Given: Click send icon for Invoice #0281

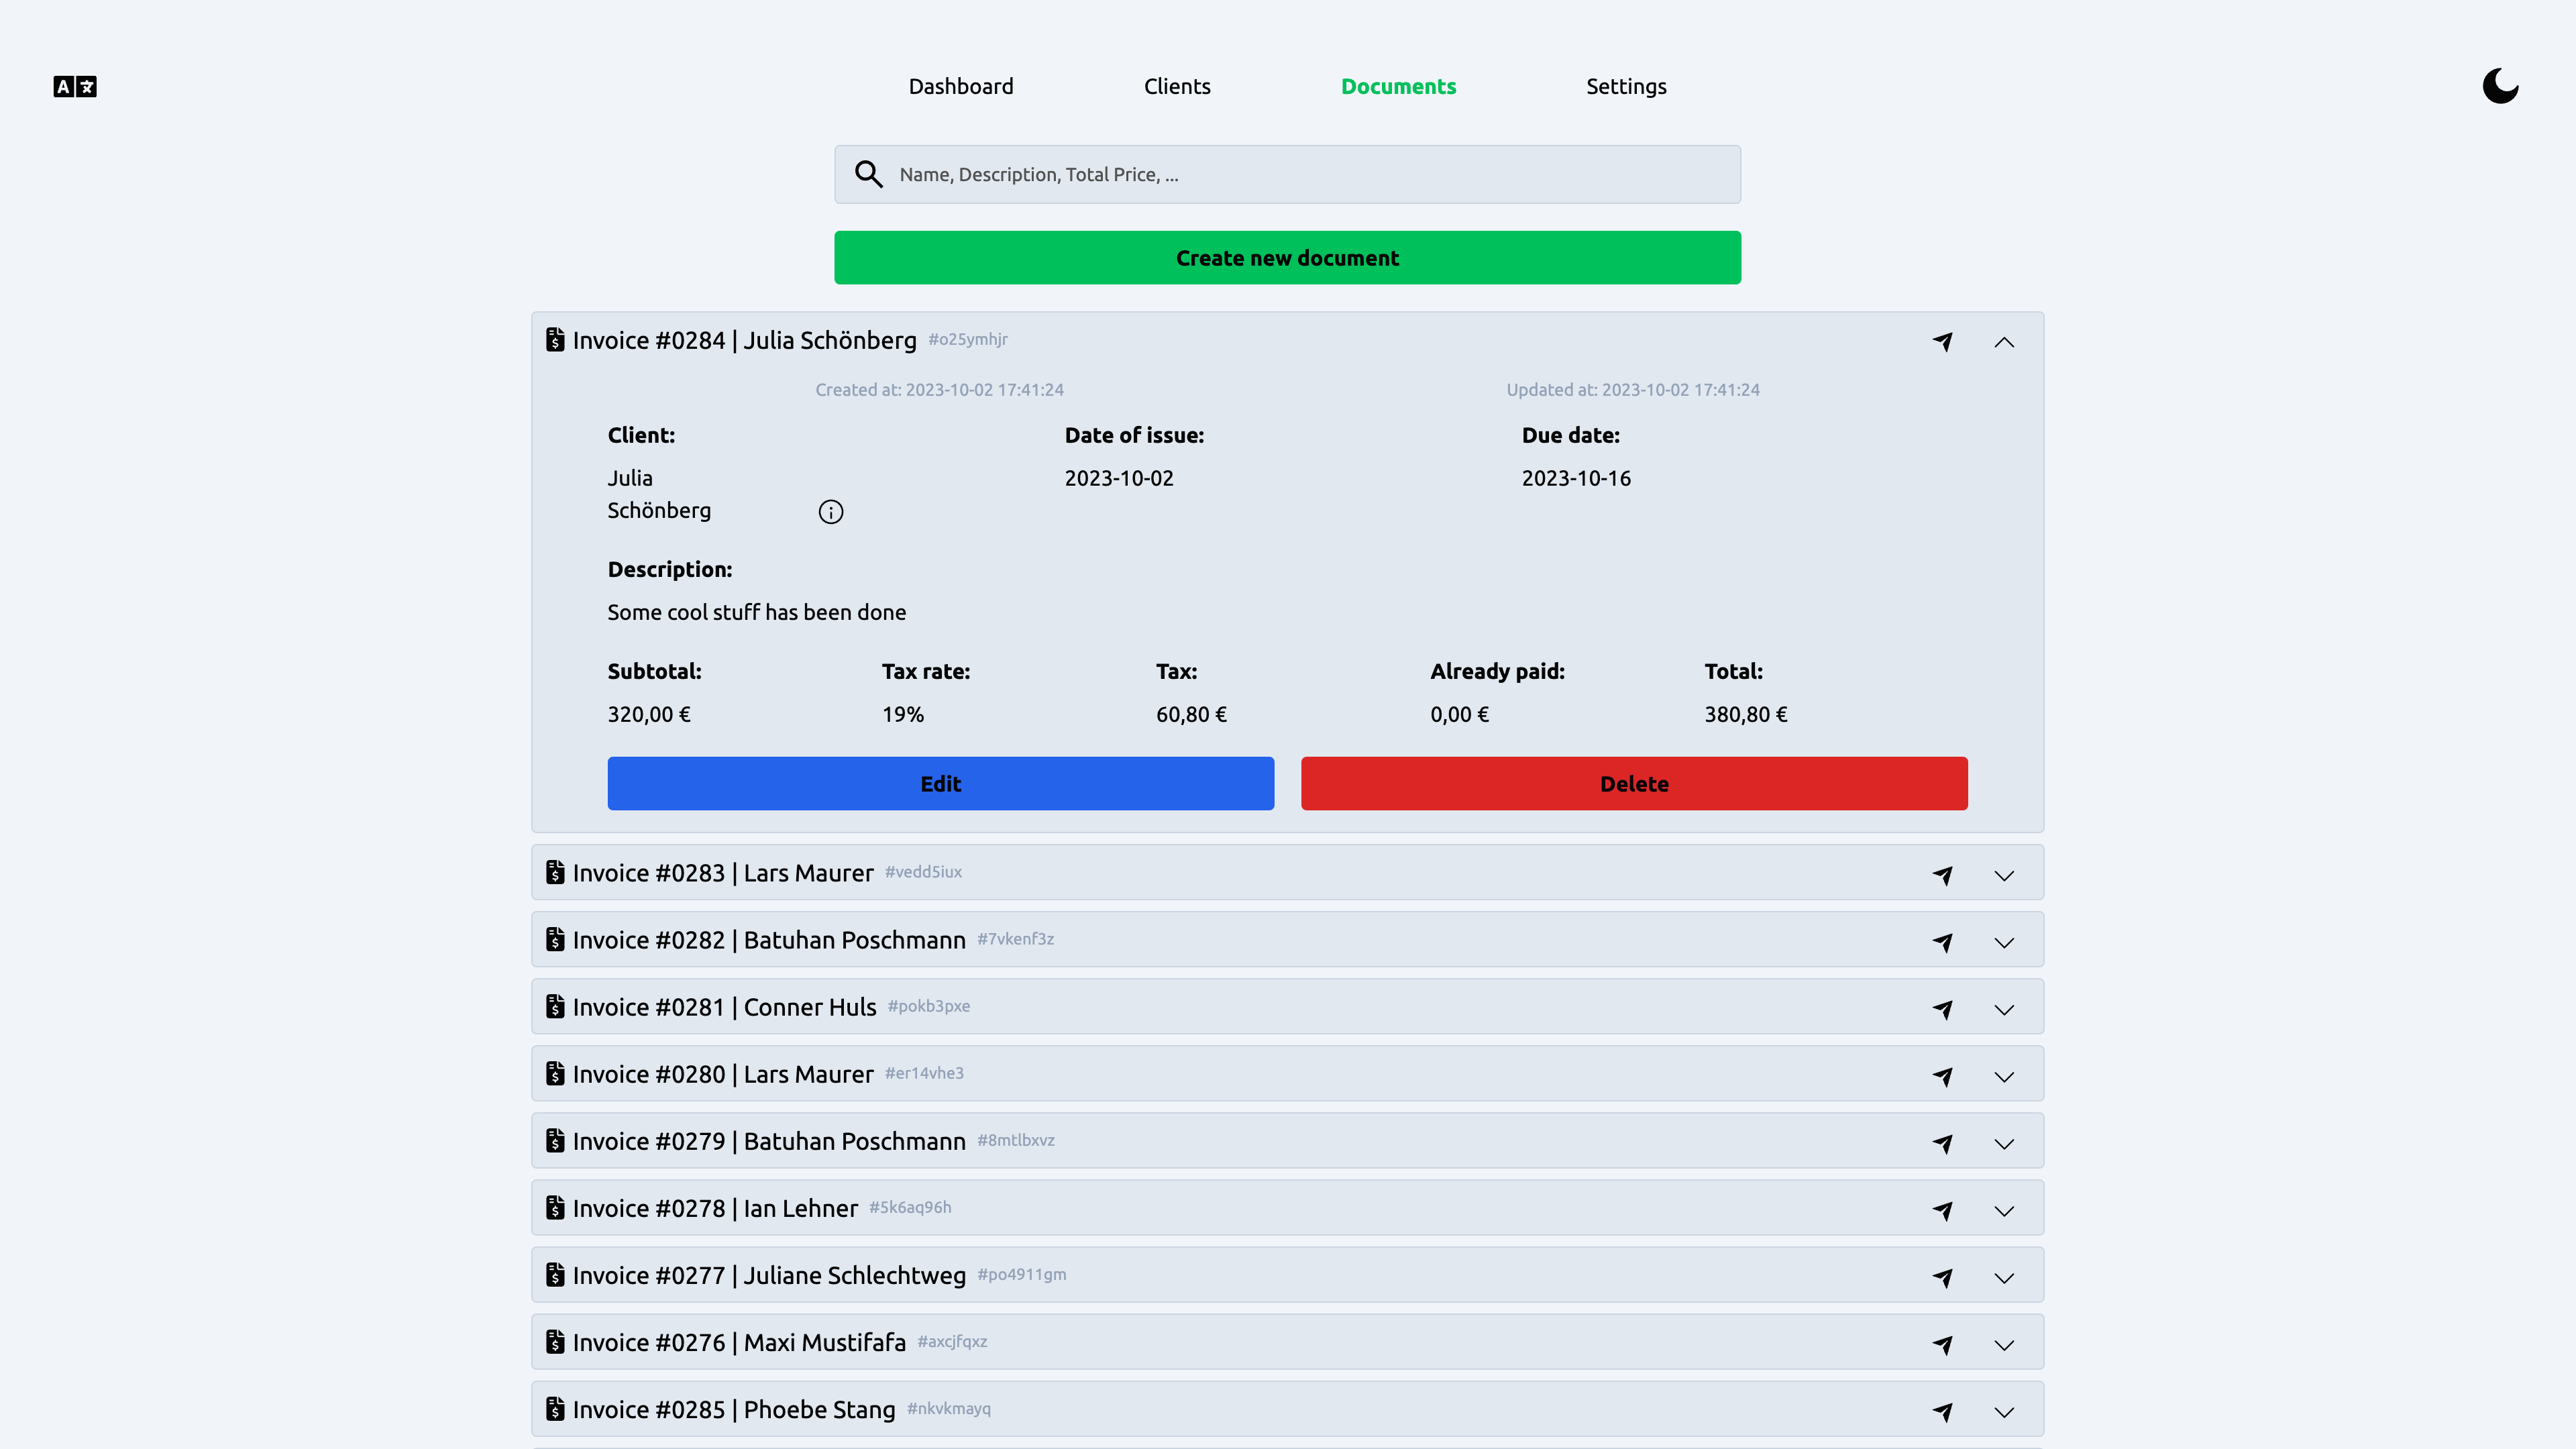Looking at the screenshot, I should click(x=1942, y=1009).
